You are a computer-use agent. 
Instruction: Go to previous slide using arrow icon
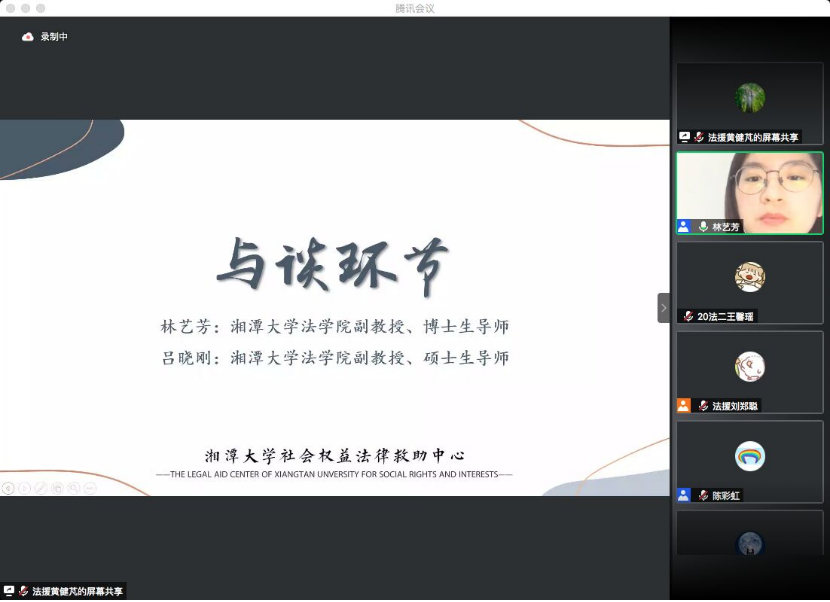click(x=8, y=488)
